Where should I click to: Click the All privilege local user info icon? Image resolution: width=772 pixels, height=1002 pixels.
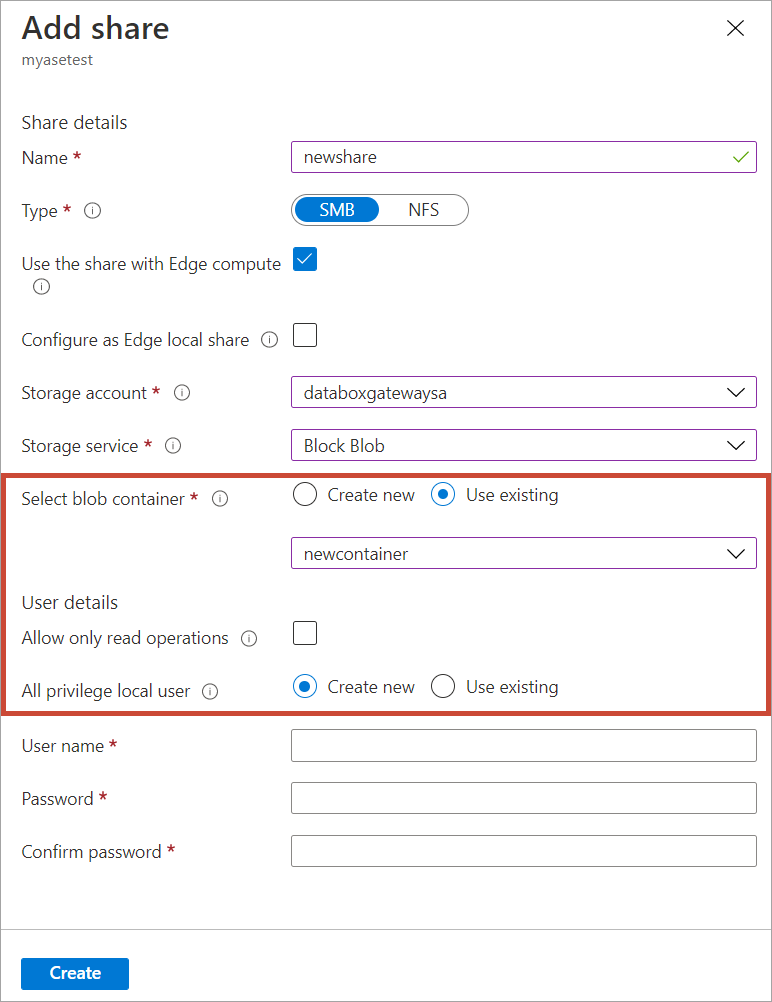tap(211, 691)
